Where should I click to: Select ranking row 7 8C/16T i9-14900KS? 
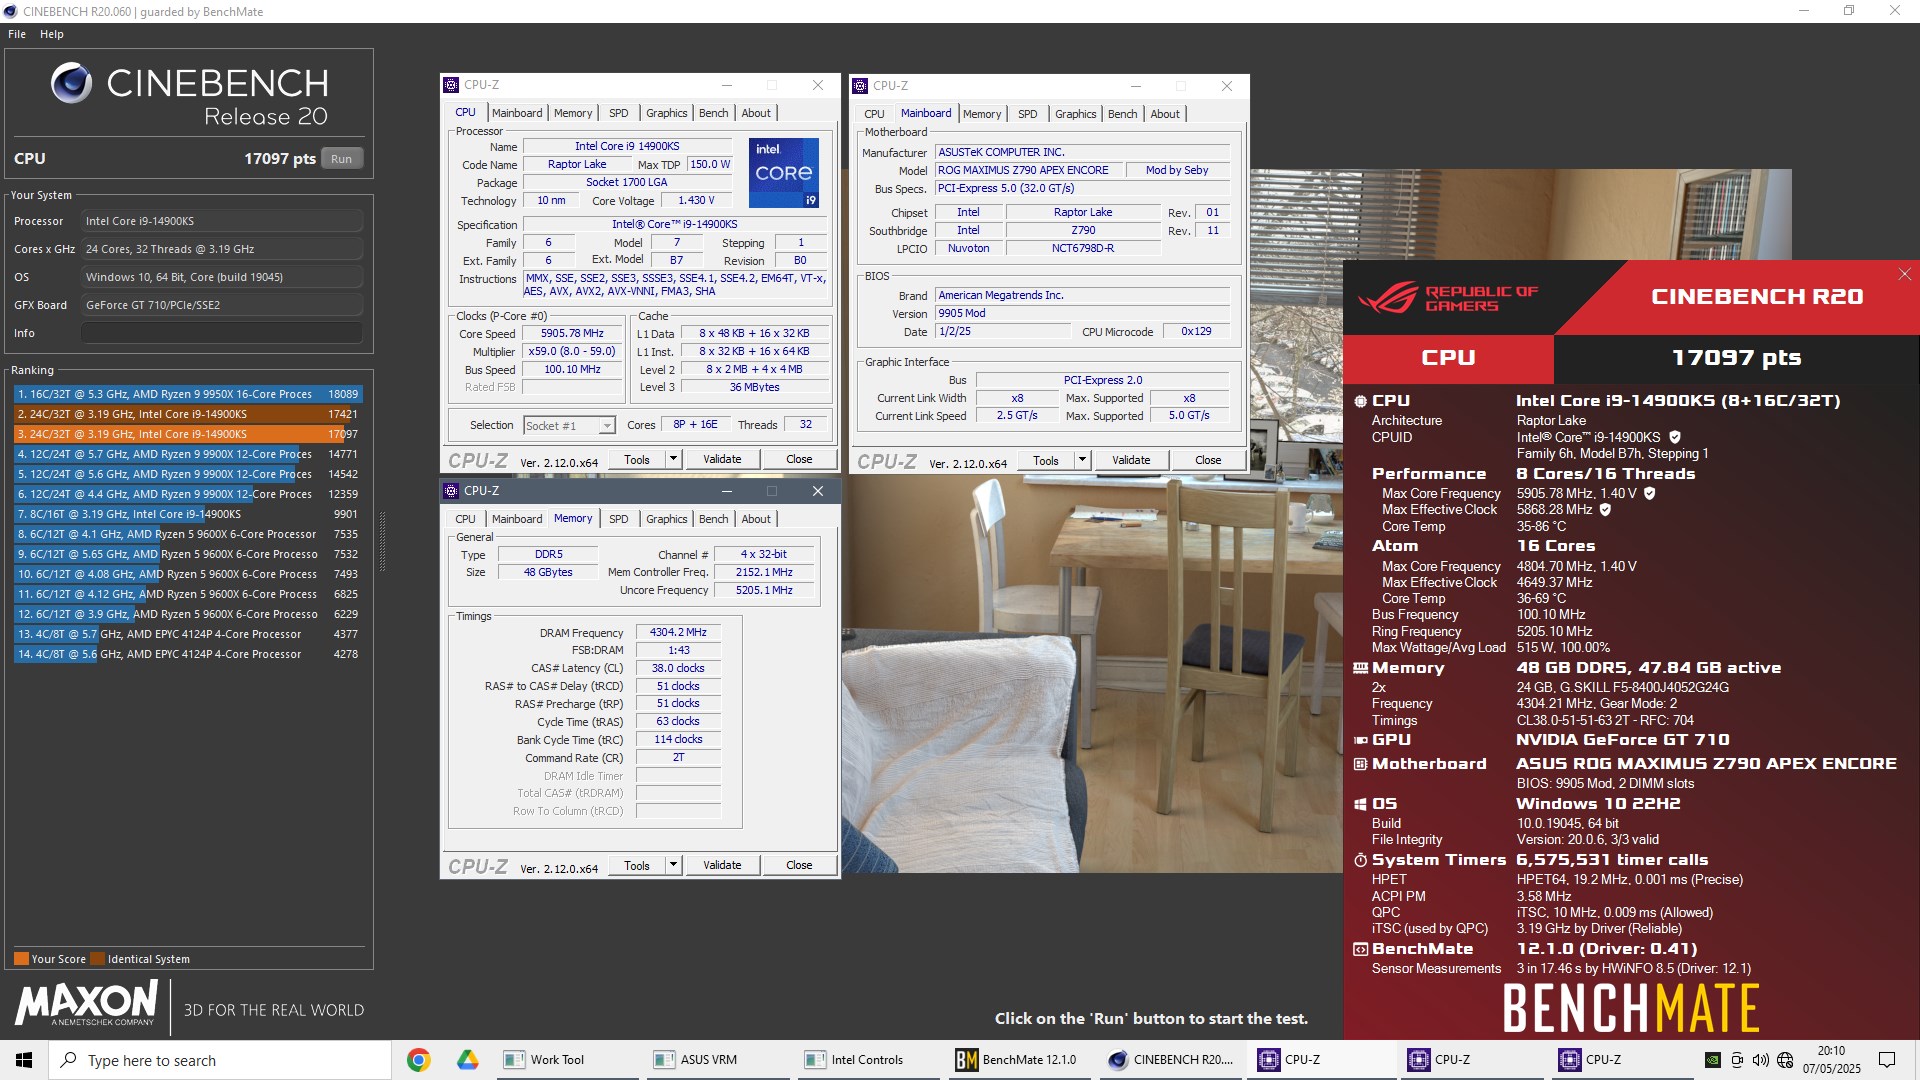[x=187, y=514]
